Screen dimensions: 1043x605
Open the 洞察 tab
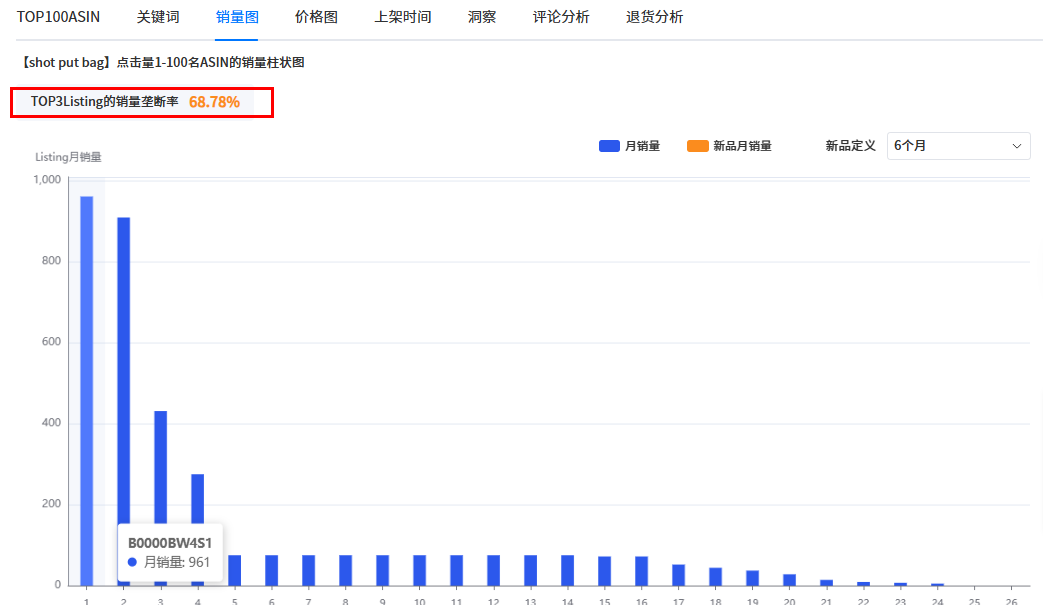482,17
